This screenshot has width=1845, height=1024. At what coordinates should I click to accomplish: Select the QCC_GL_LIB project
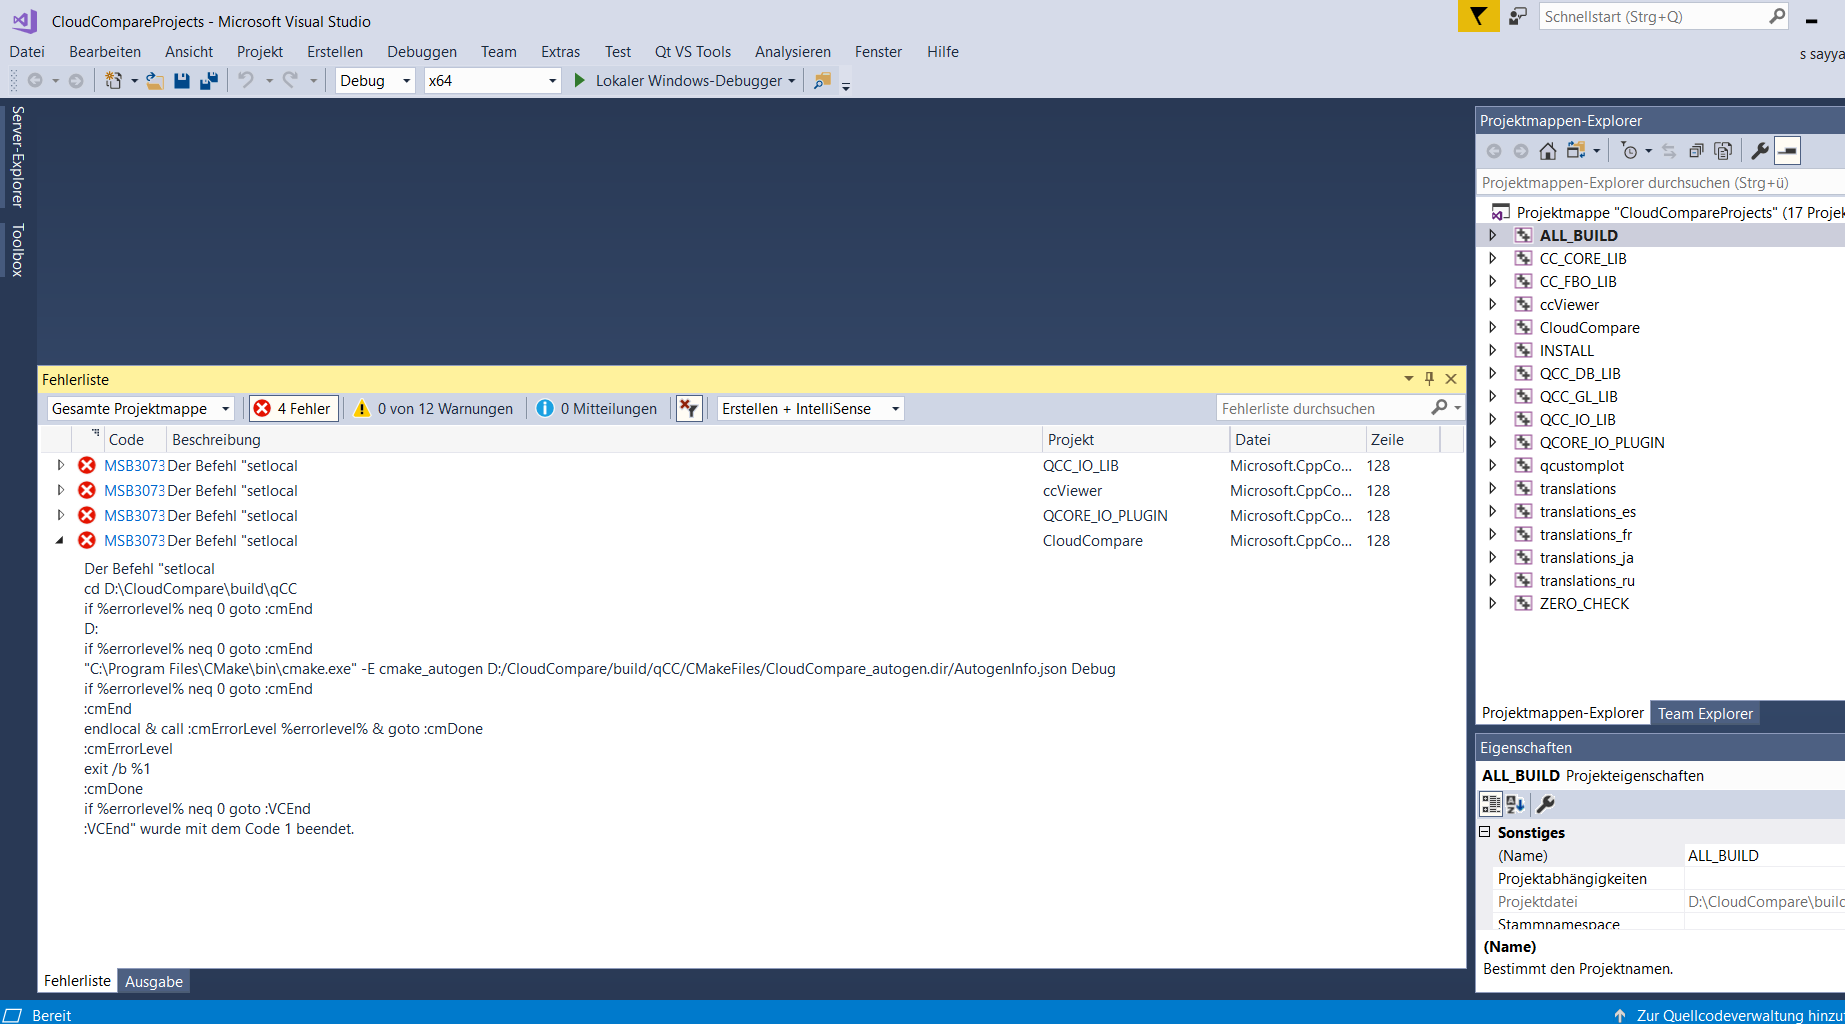[x=1578, y=397]
